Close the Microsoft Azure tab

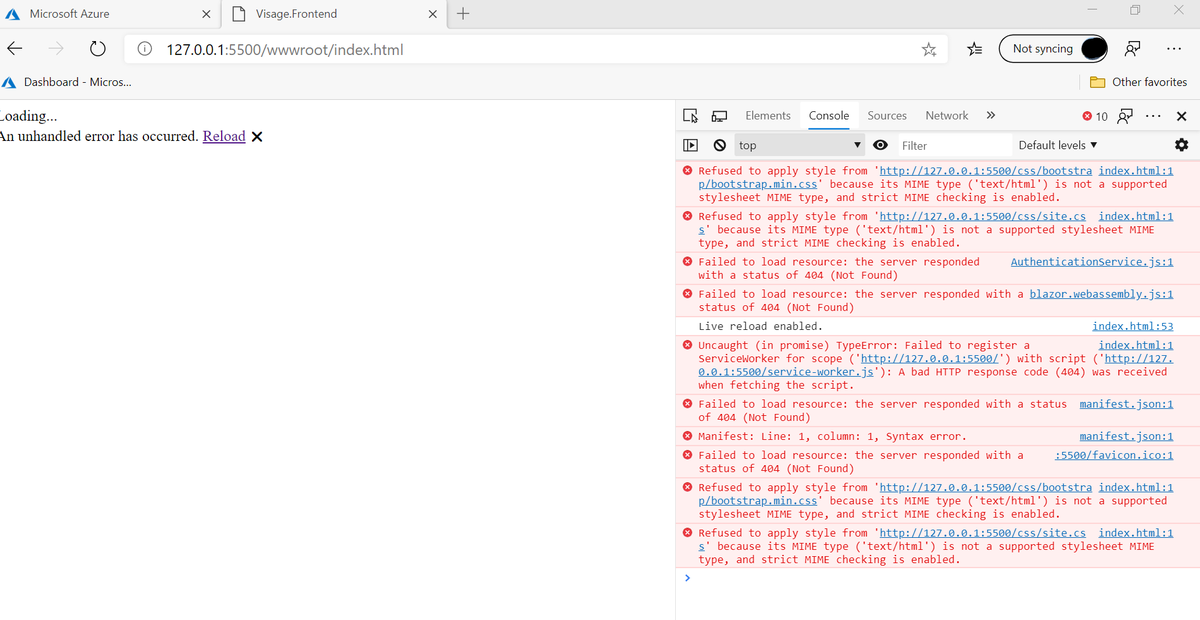point(206,14)
